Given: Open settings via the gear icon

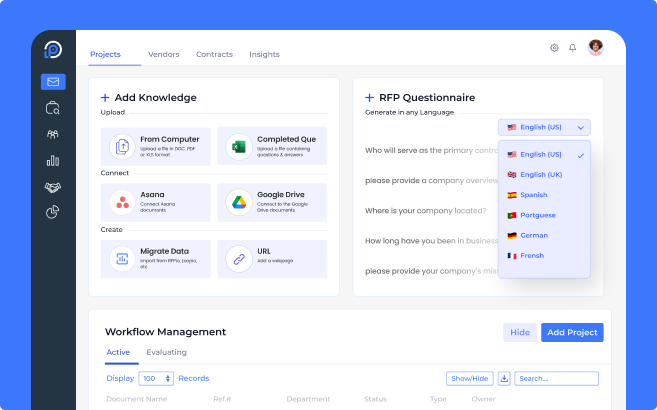Looking at the screenshot, I should pos(554,47).
